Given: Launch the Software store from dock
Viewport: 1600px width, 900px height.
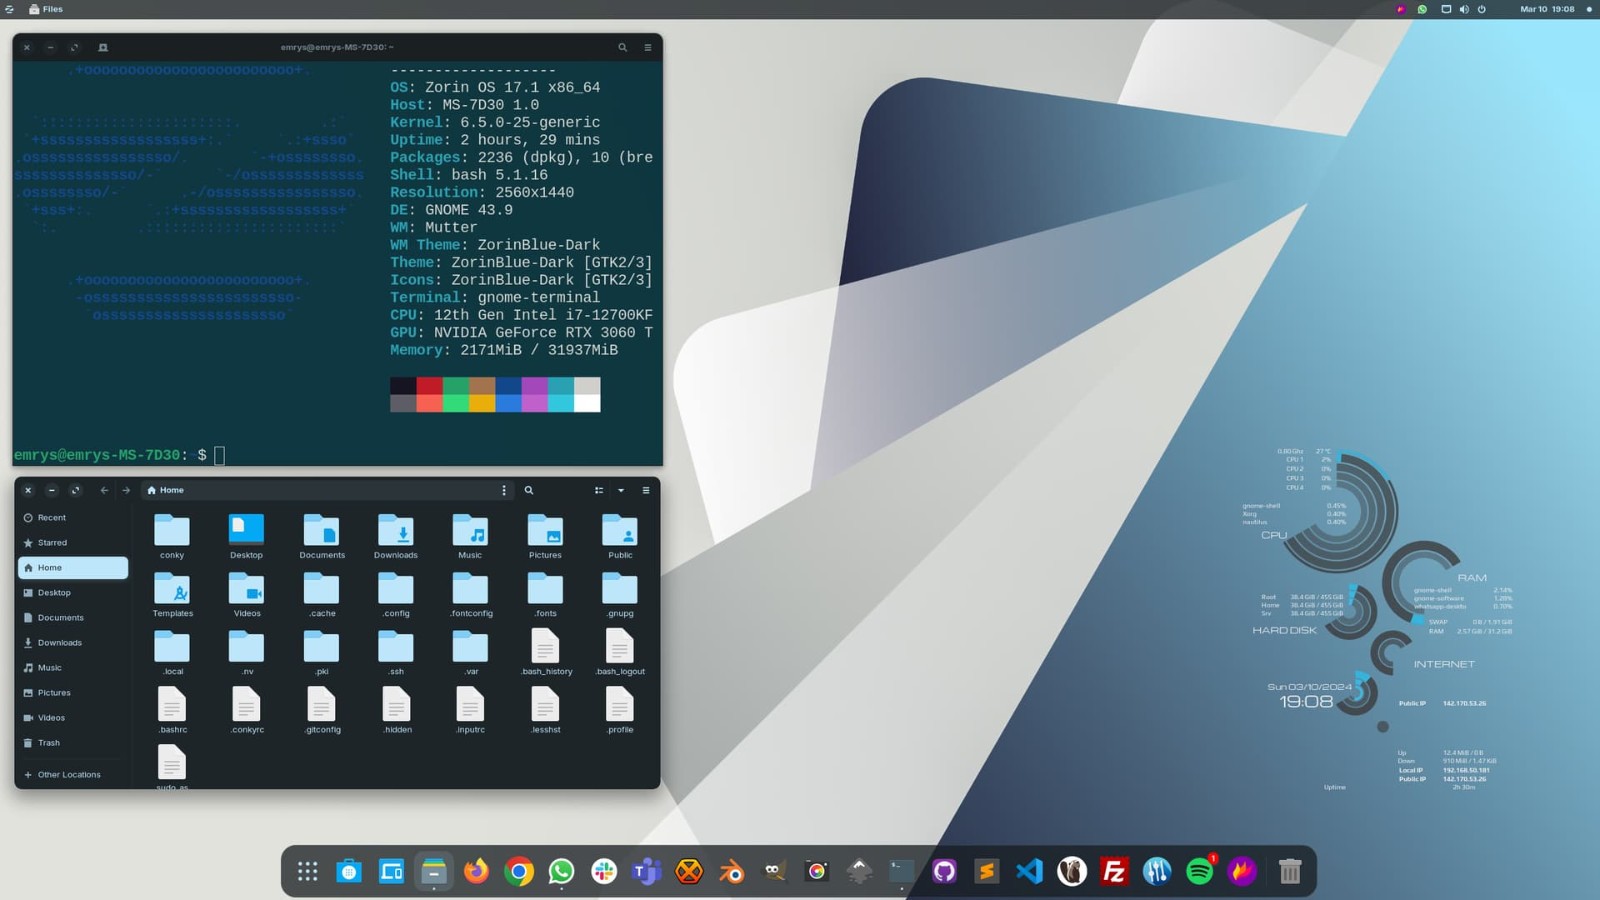Looking at the screenshot, I should click(349, 872).
